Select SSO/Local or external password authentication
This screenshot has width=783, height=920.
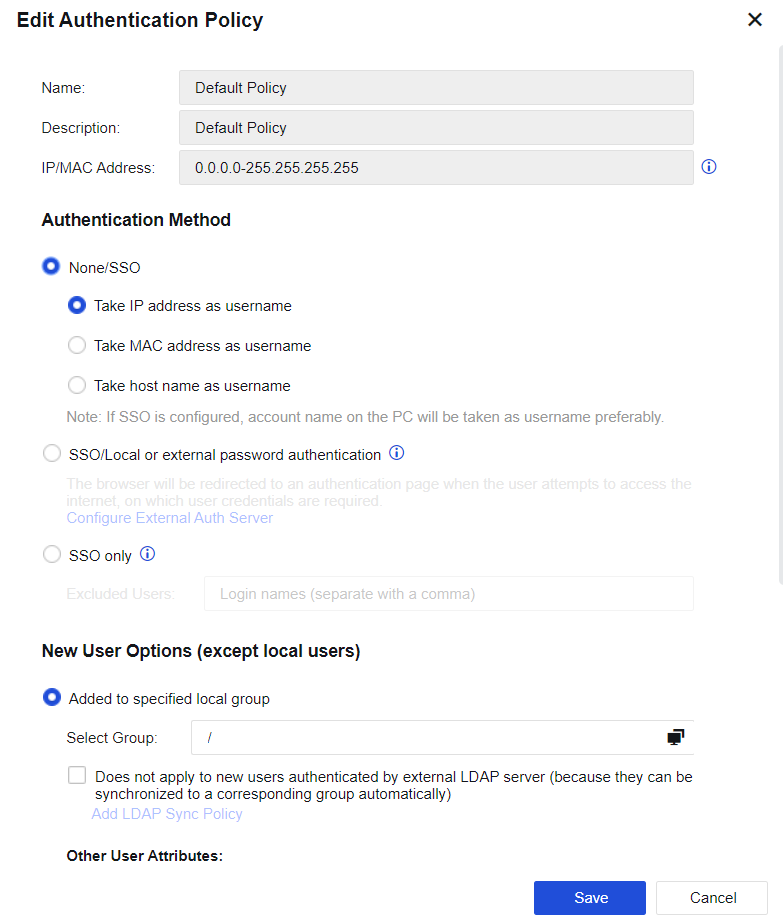(52, 454)
